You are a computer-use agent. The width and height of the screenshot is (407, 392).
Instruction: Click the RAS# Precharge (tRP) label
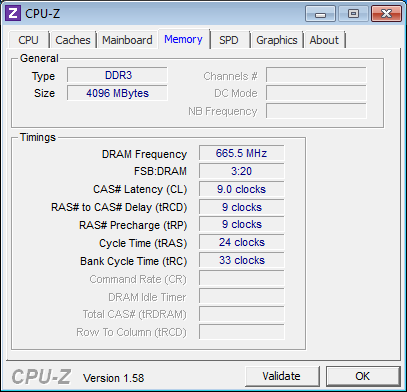tap(133, 225)
